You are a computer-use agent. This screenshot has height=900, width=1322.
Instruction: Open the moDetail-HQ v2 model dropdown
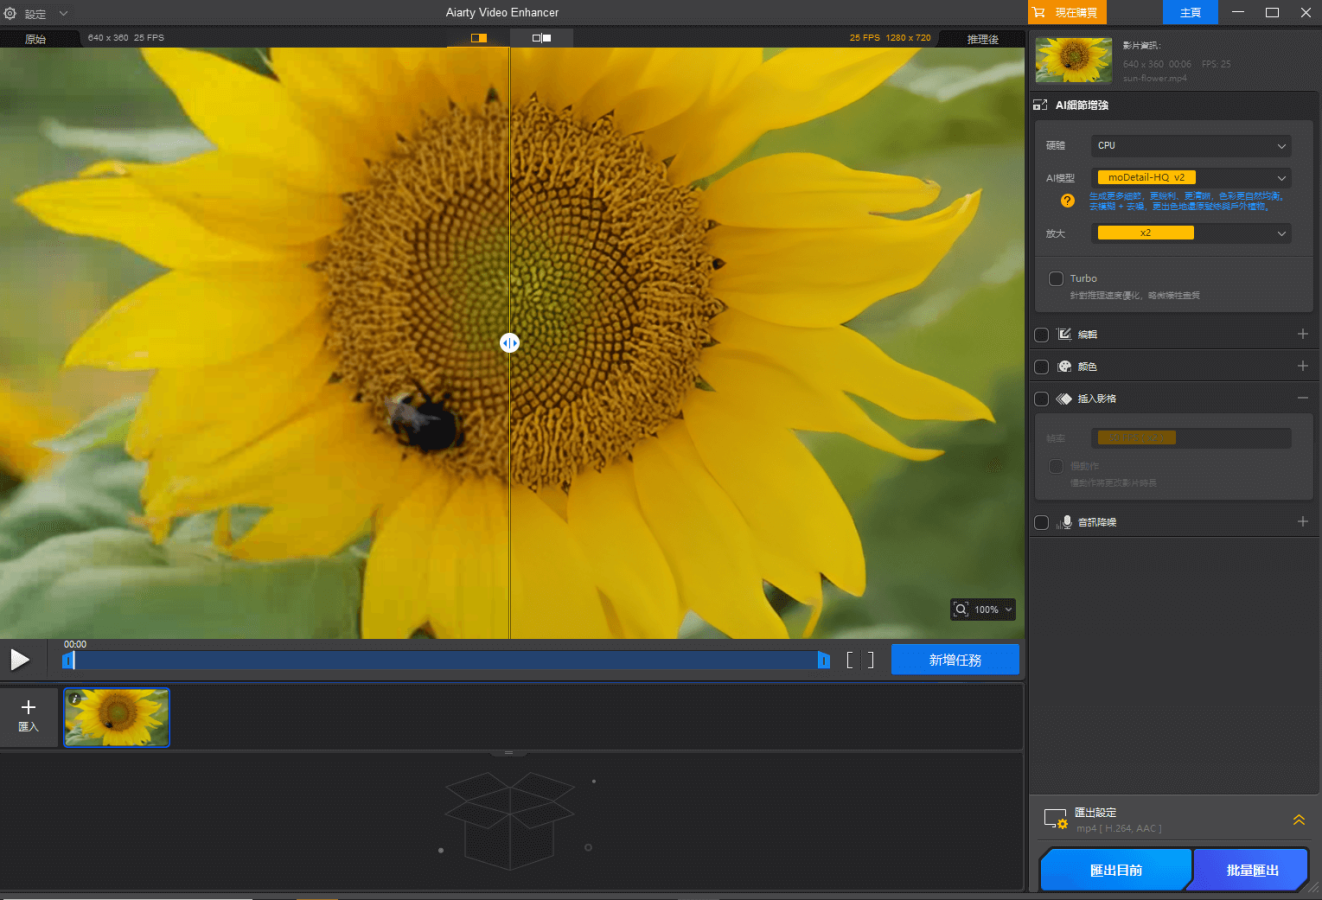click(1190, 178)
